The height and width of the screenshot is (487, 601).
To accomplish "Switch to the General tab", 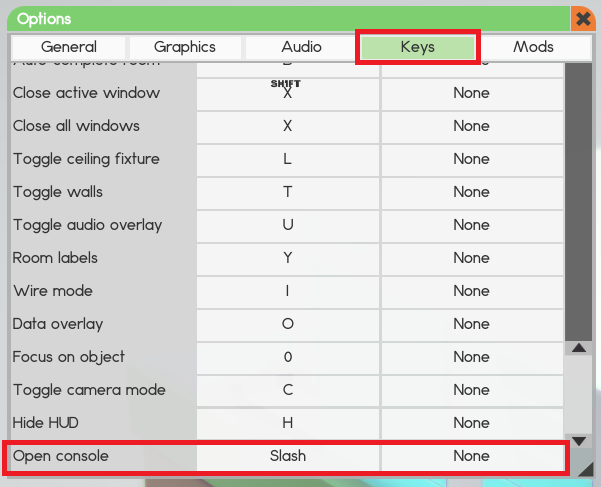I will (69, 47).
